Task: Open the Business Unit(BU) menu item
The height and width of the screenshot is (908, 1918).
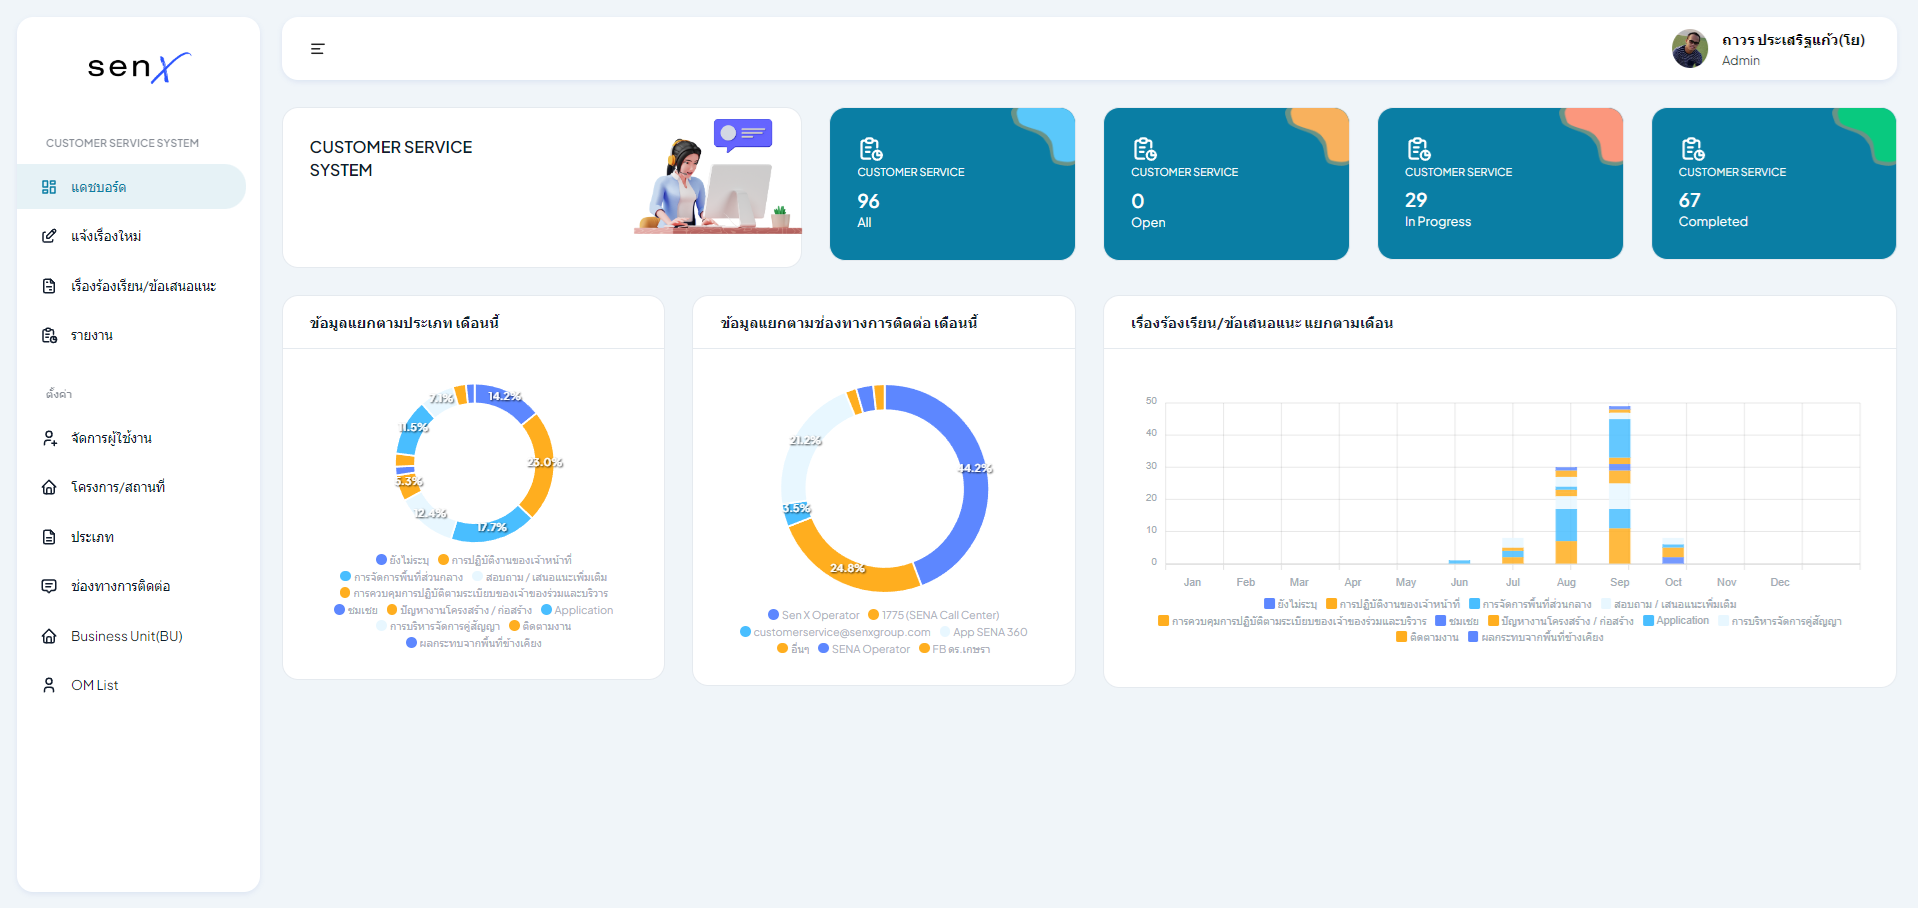Action: [x=126, y=636]
